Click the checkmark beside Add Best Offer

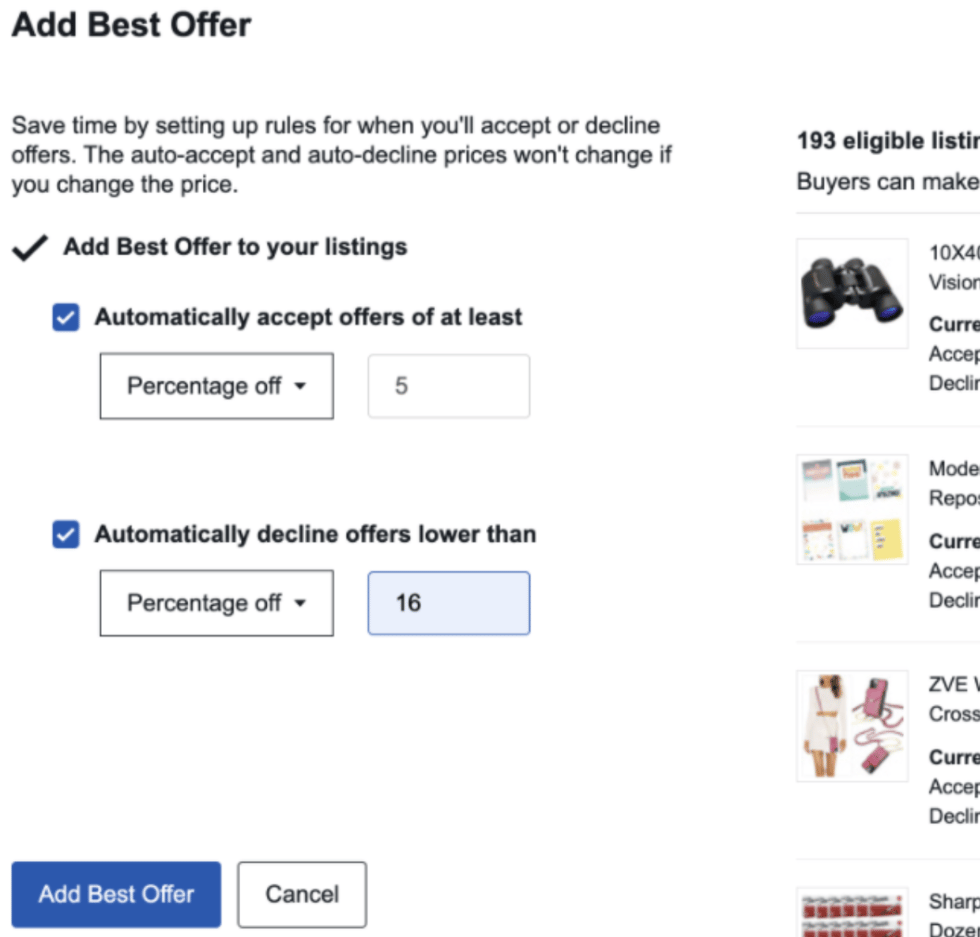tap(30, 246)
